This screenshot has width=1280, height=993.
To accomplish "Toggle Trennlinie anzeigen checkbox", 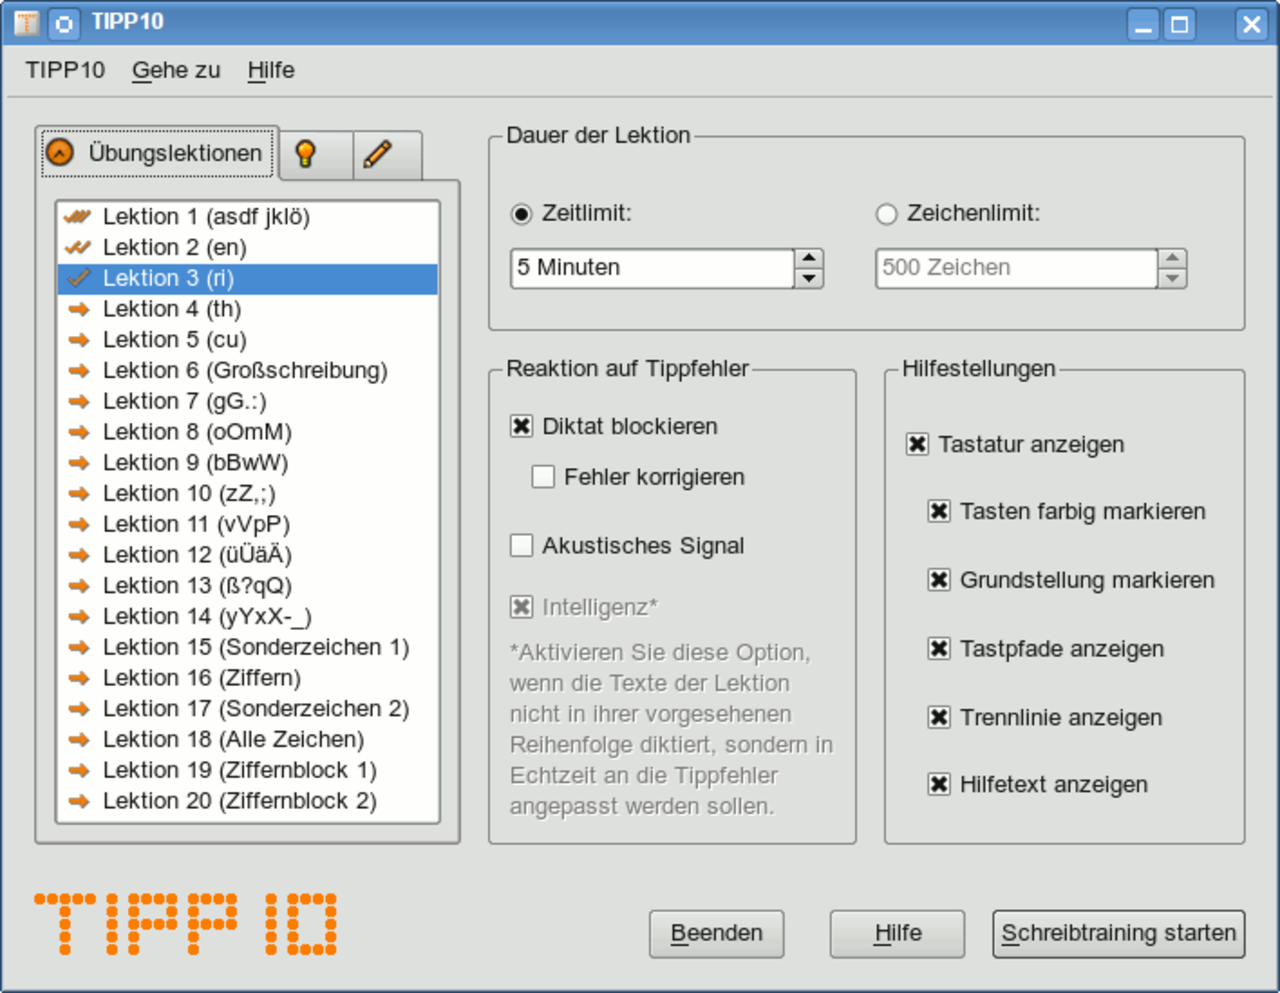I will click(x=939, y=717).
